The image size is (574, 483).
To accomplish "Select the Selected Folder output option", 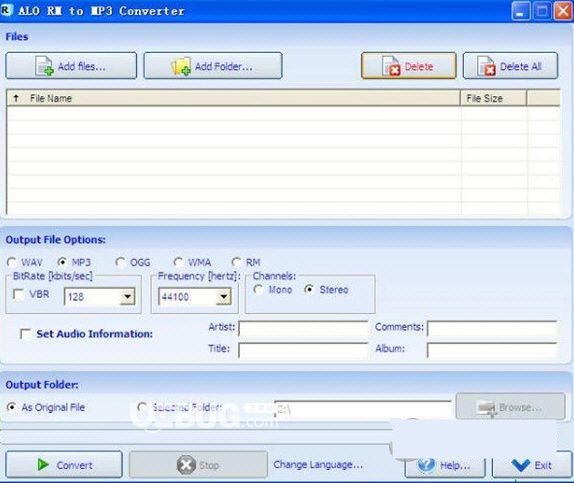I will click(142, 407).
